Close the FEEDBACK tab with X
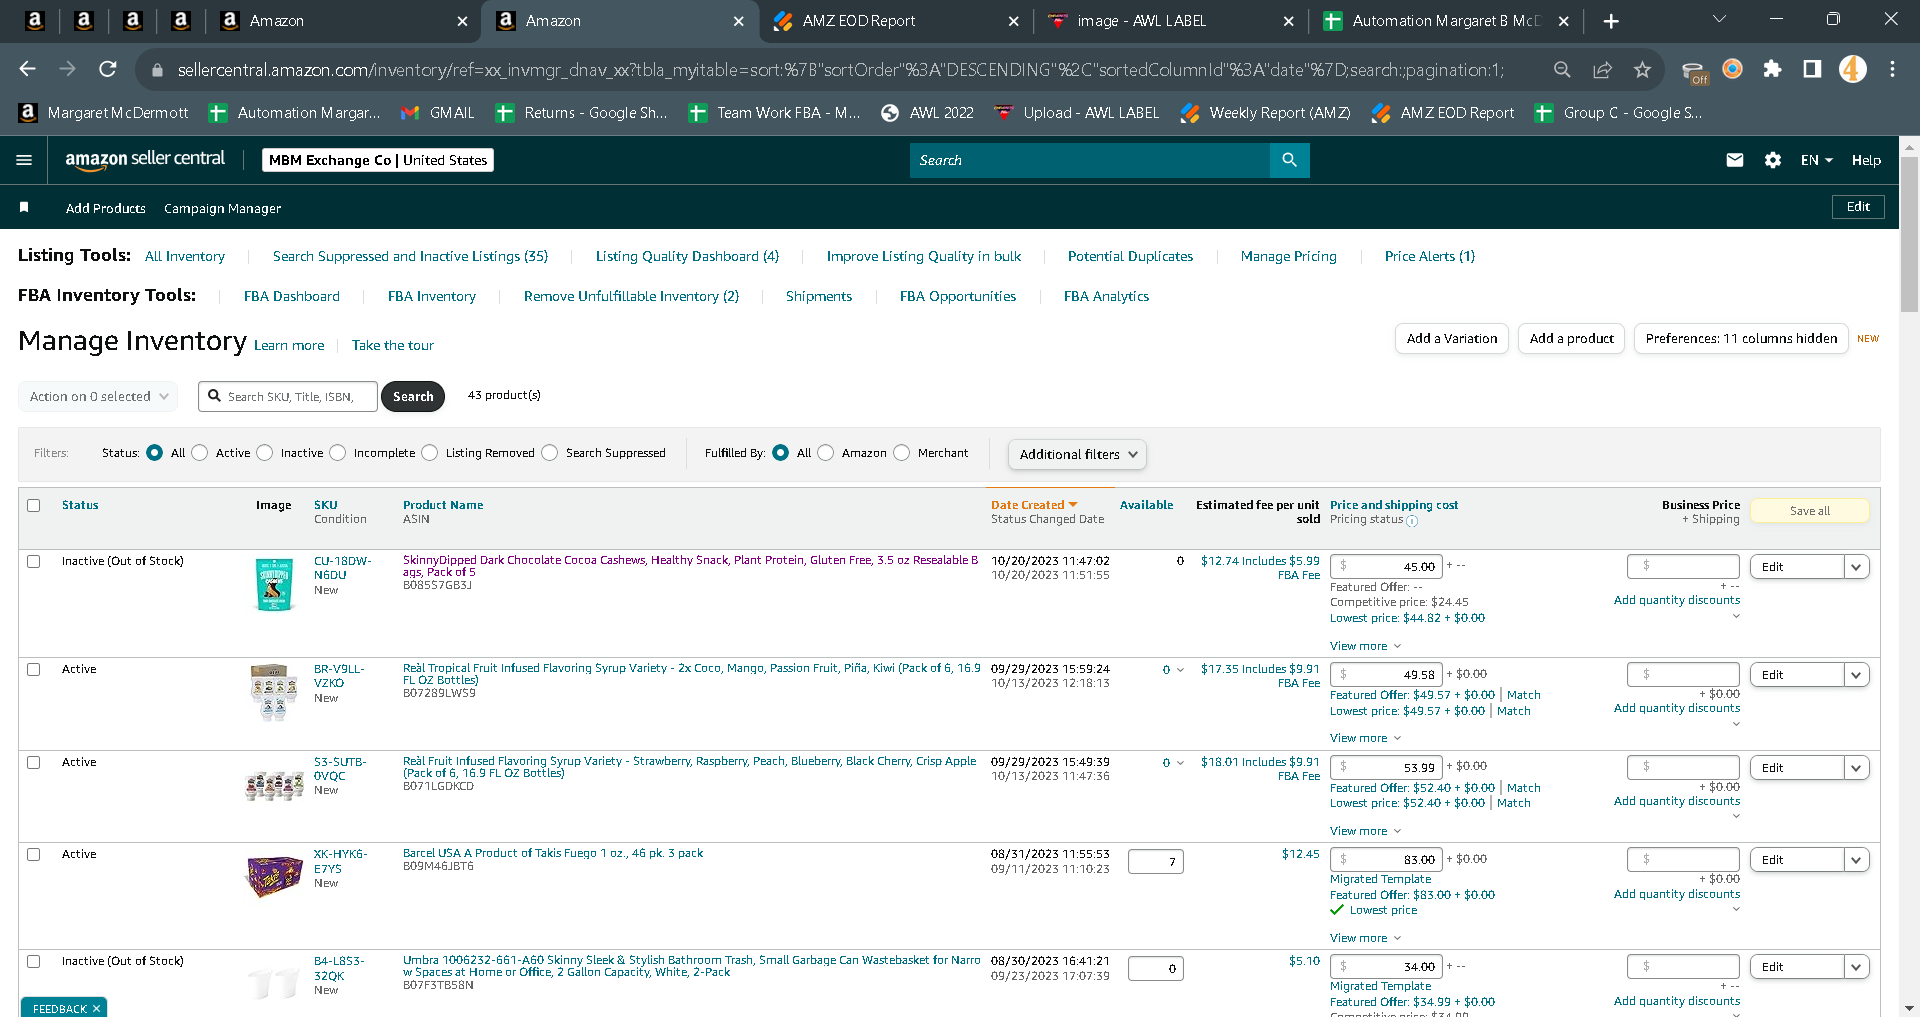This screenshot has height=1017, width=1920. (x=96, y=1009)
